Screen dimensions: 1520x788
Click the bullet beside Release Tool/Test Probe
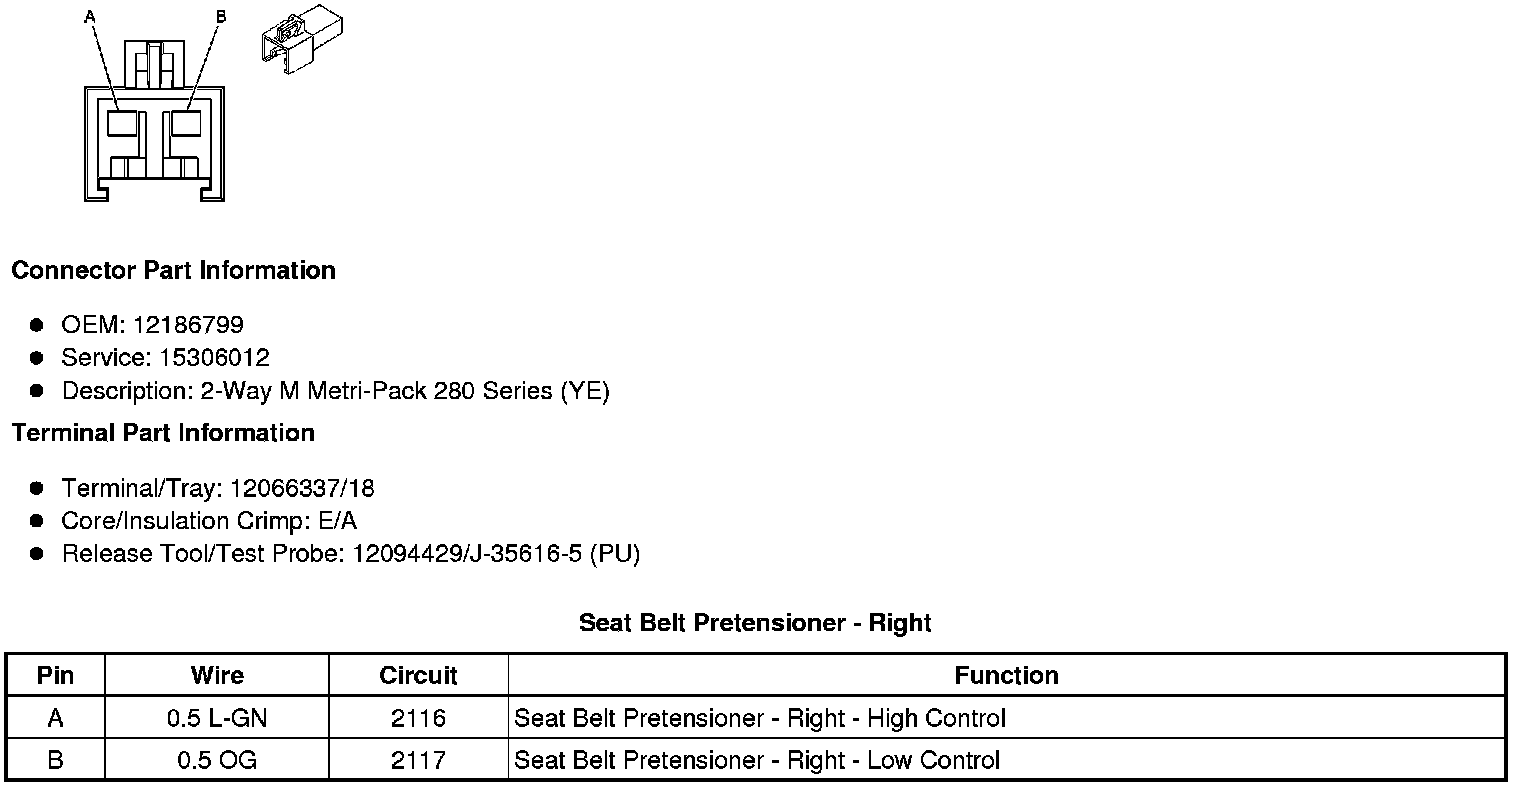coord(37,553)
